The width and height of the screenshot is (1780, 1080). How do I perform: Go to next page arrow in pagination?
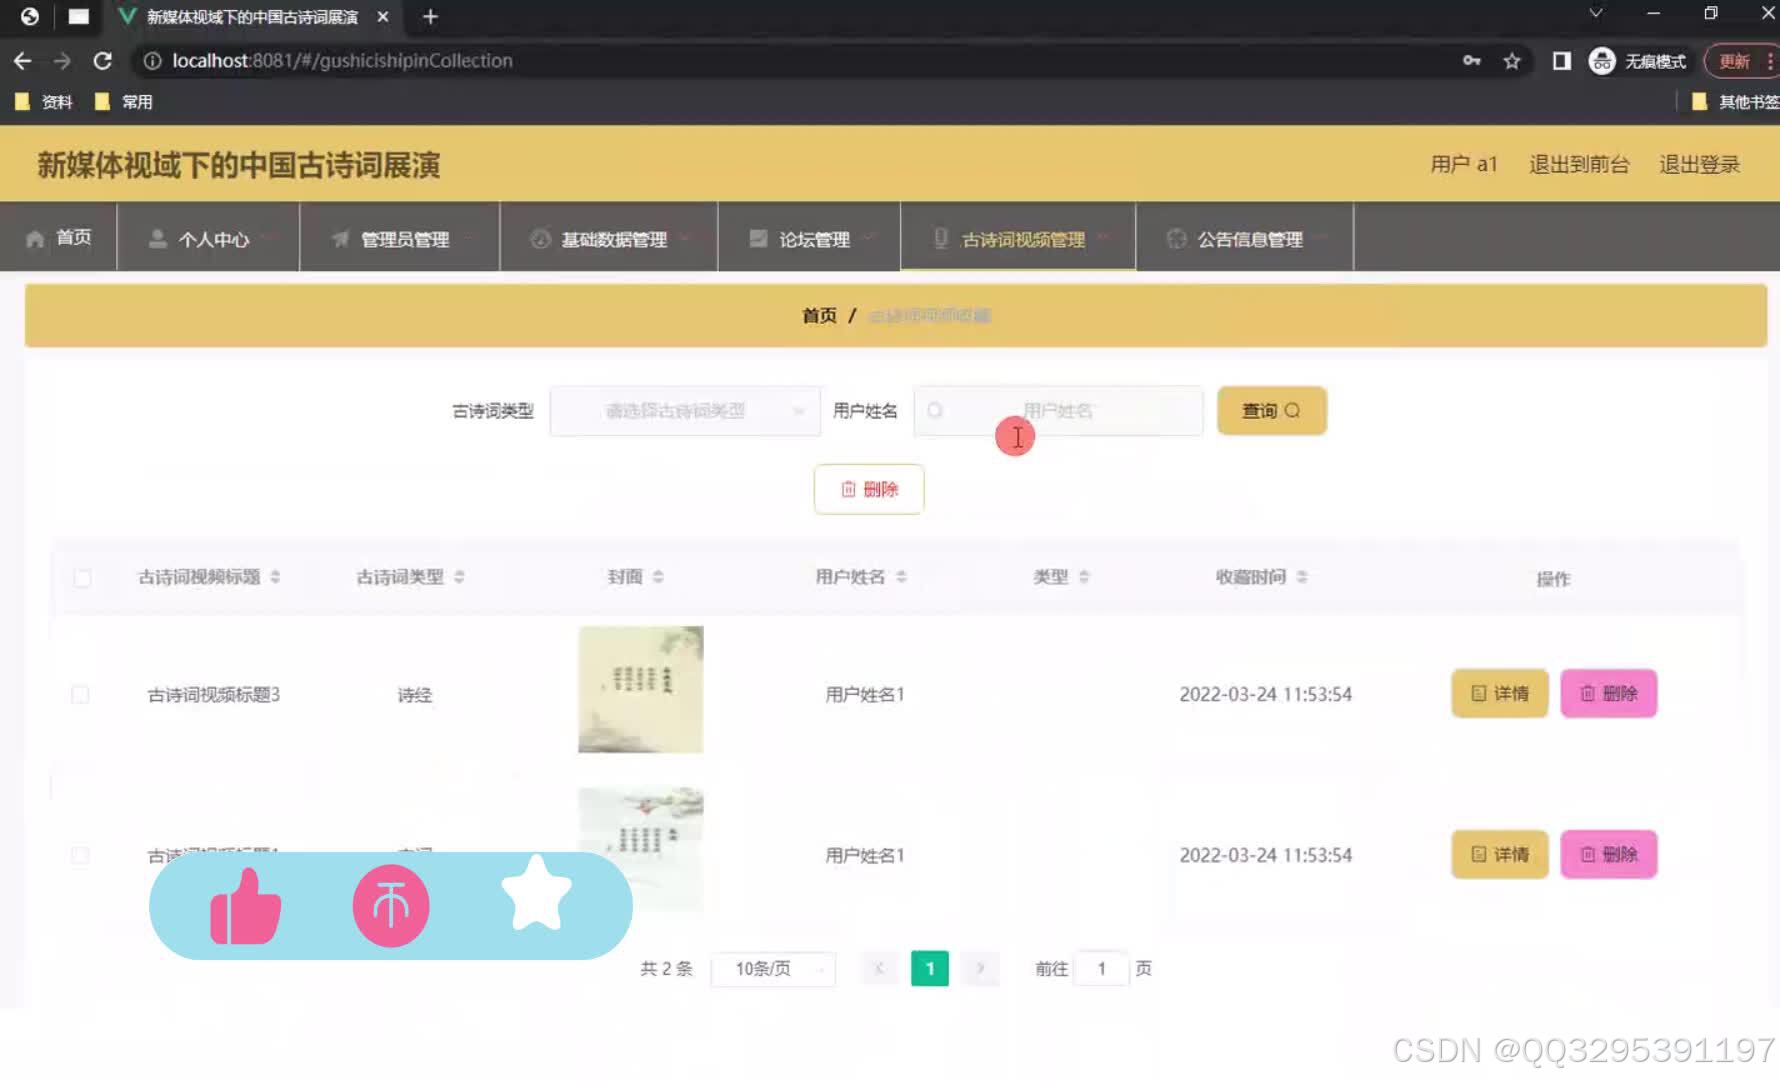point(980,969)
